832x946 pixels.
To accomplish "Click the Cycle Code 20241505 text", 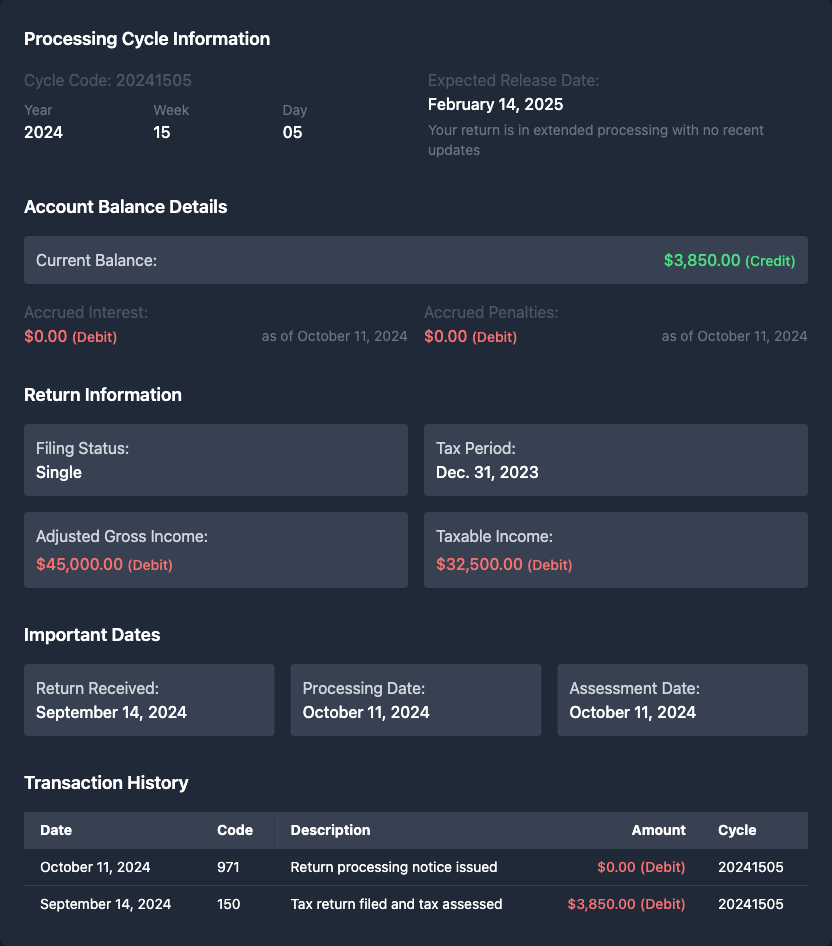I will [x=108, y=80].
